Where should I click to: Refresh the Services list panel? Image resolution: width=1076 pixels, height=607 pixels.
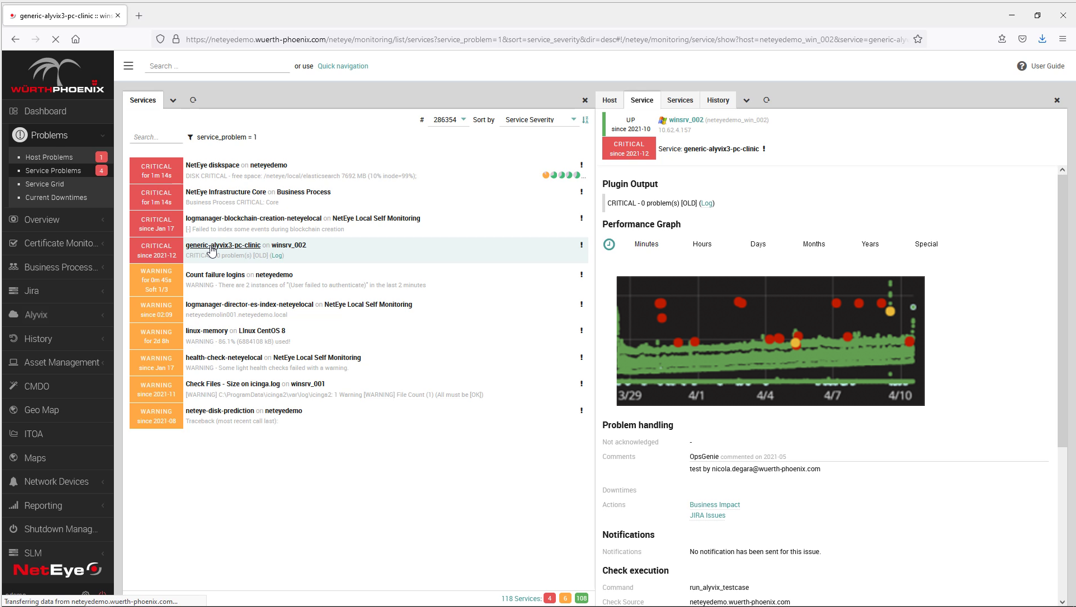[193, 100]
